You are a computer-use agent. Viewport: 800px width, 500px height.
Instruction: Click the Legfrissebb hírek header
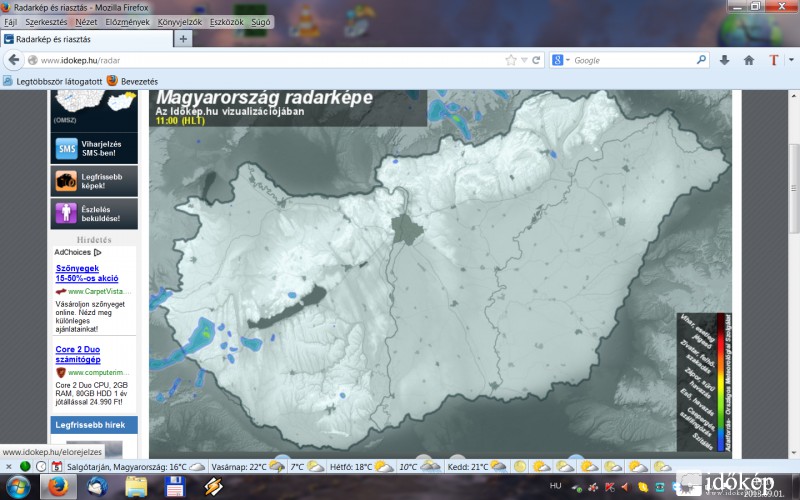(x=94, y=424)
